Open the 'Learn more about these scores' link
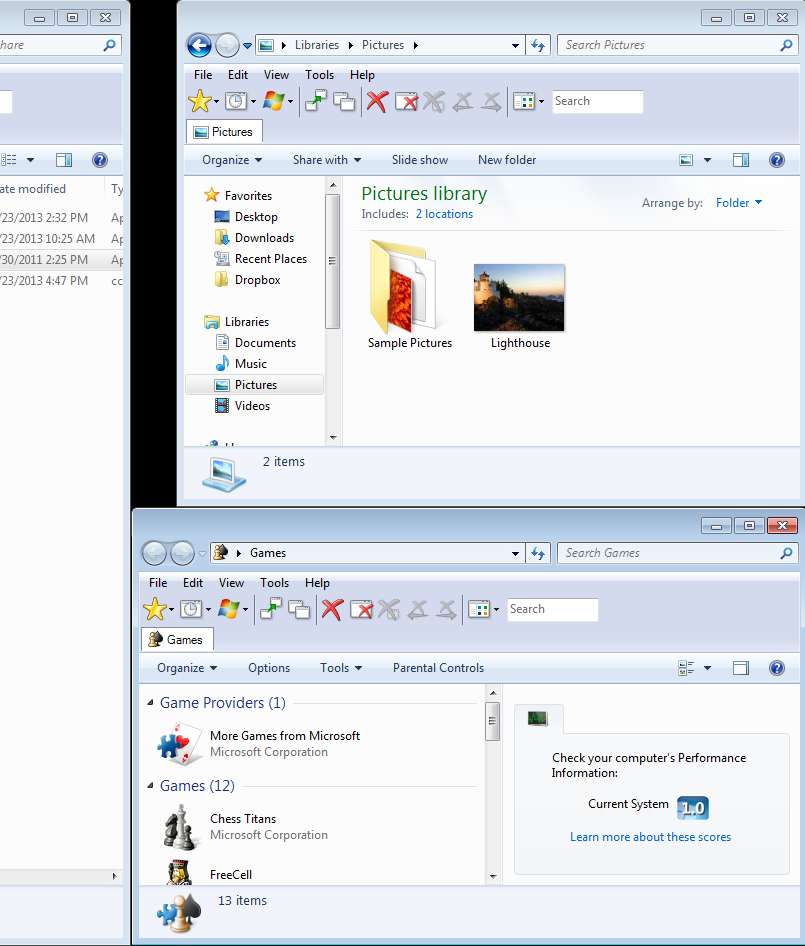 pyautogui.click(x=650, y=837)
